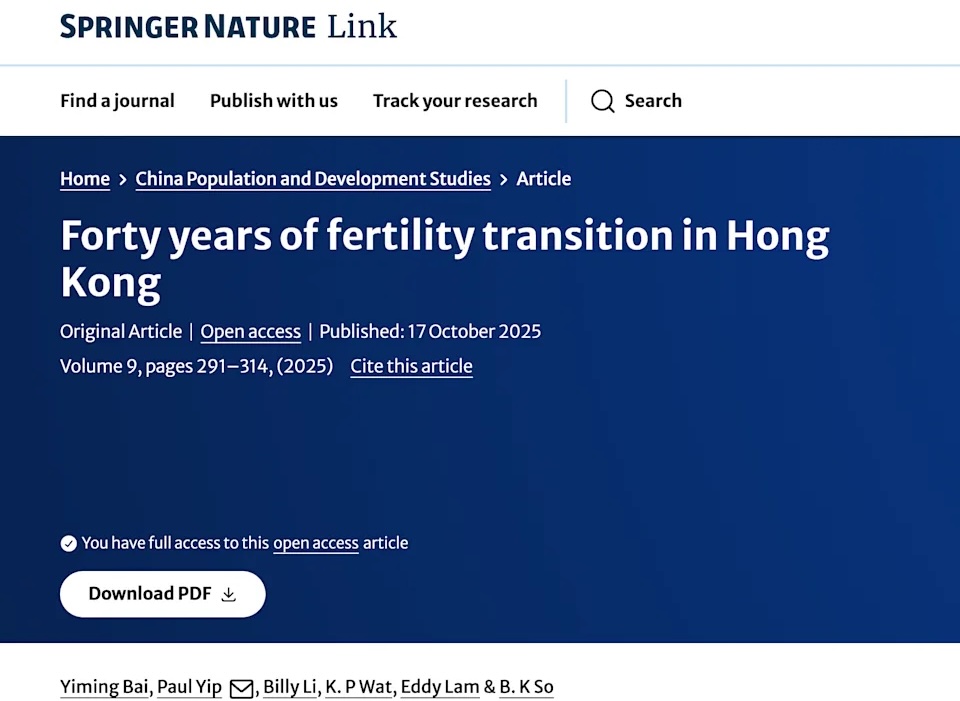
Task: Open author Eddy Lam link
Action: click(440, 687)
